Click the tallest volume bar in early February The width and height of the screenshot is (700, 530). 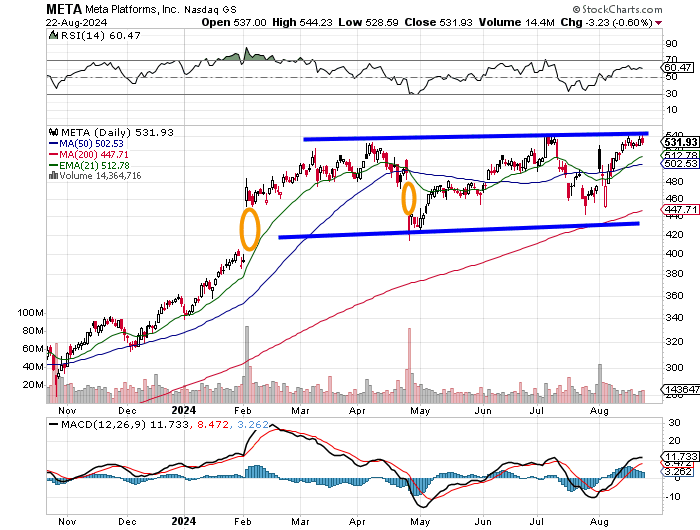247,364
